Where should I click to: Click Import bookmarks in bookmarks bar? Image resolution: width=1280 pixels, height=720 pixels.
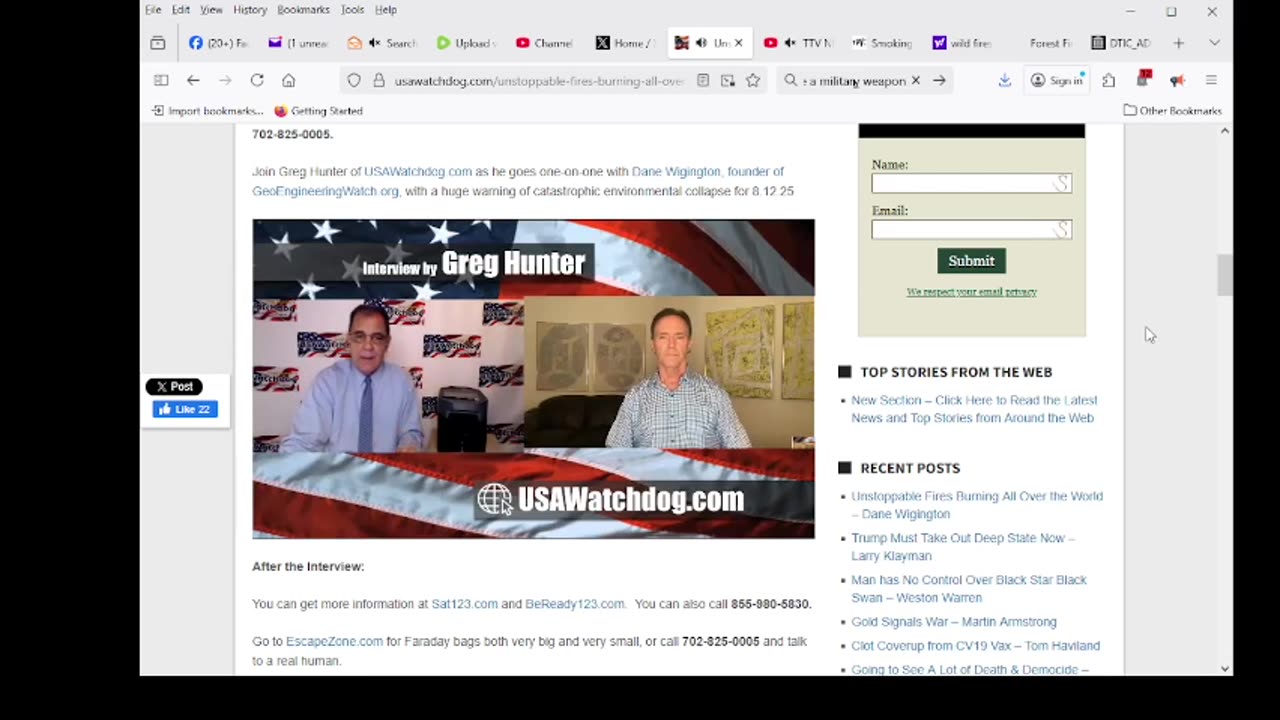pos(208,111)
